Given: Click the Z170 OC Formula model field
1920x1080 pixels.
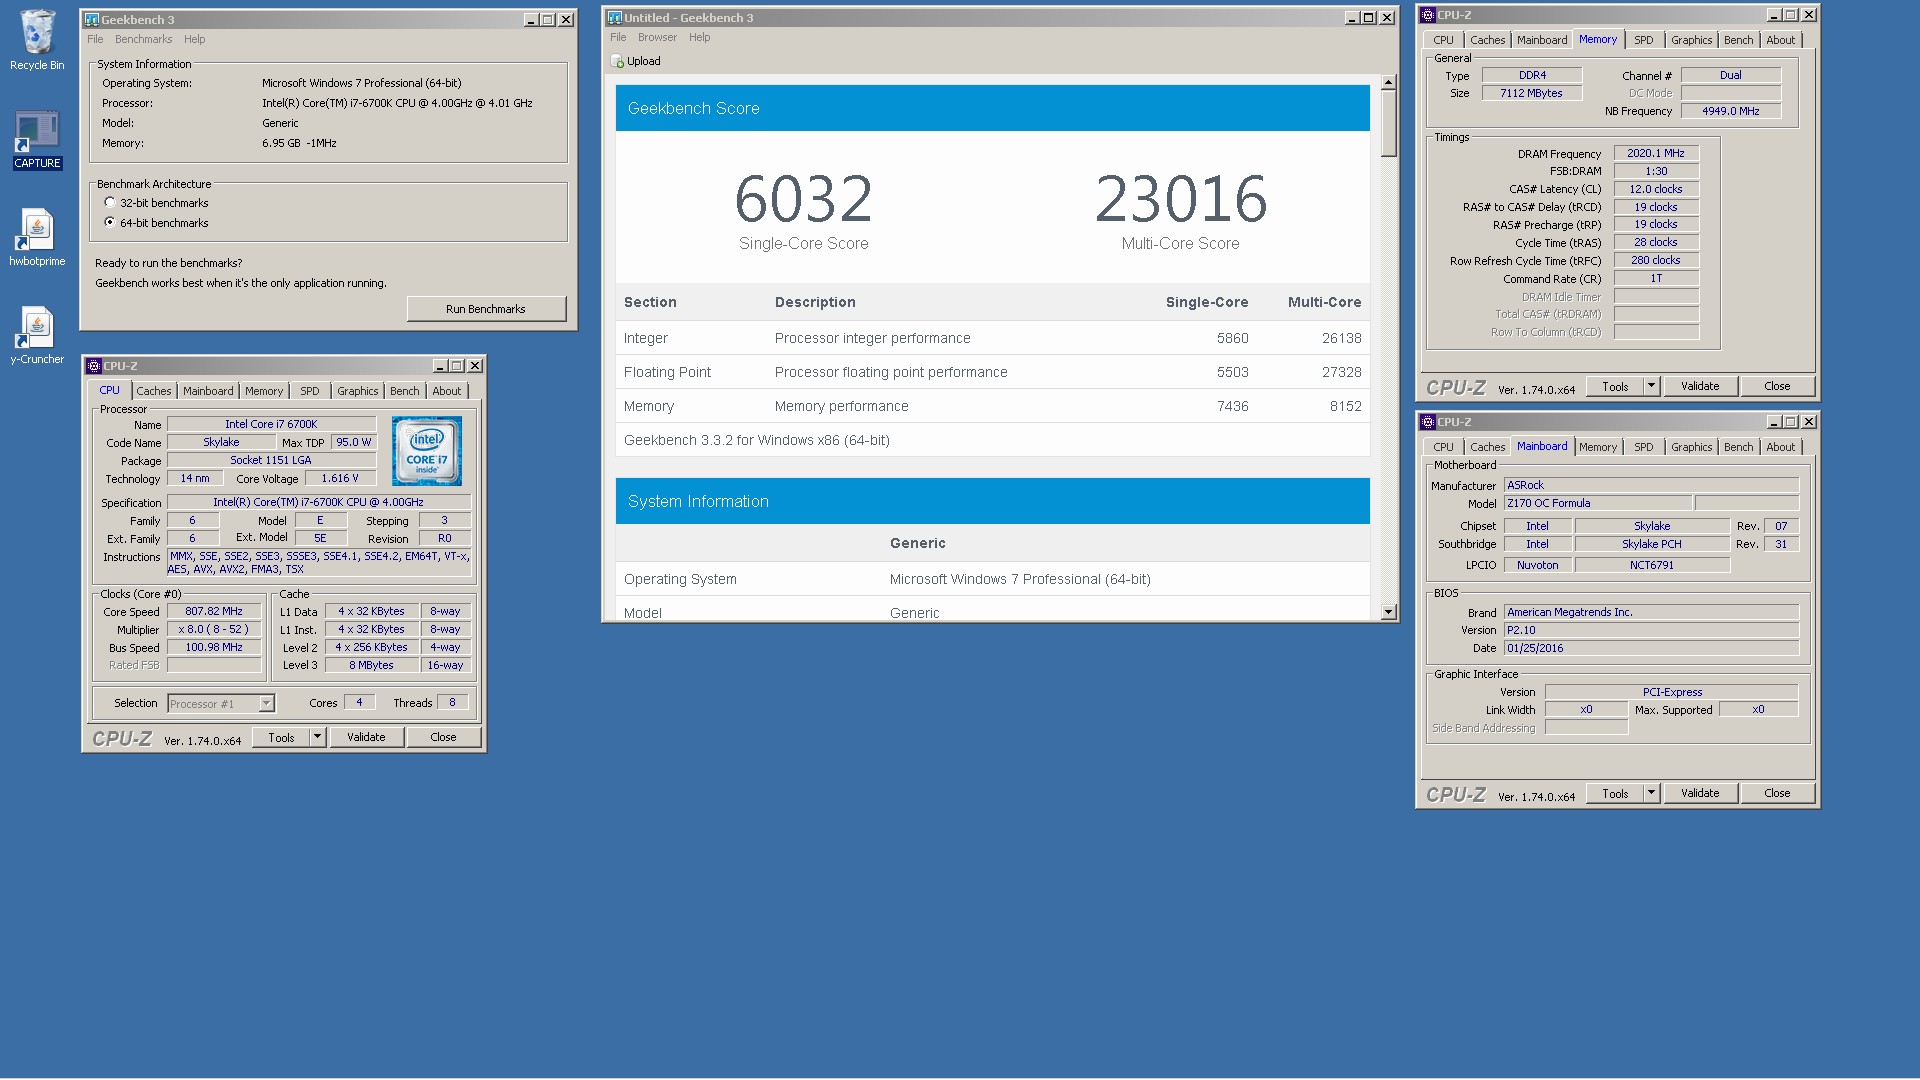Looking at the screenshot, I should 1598,504.
